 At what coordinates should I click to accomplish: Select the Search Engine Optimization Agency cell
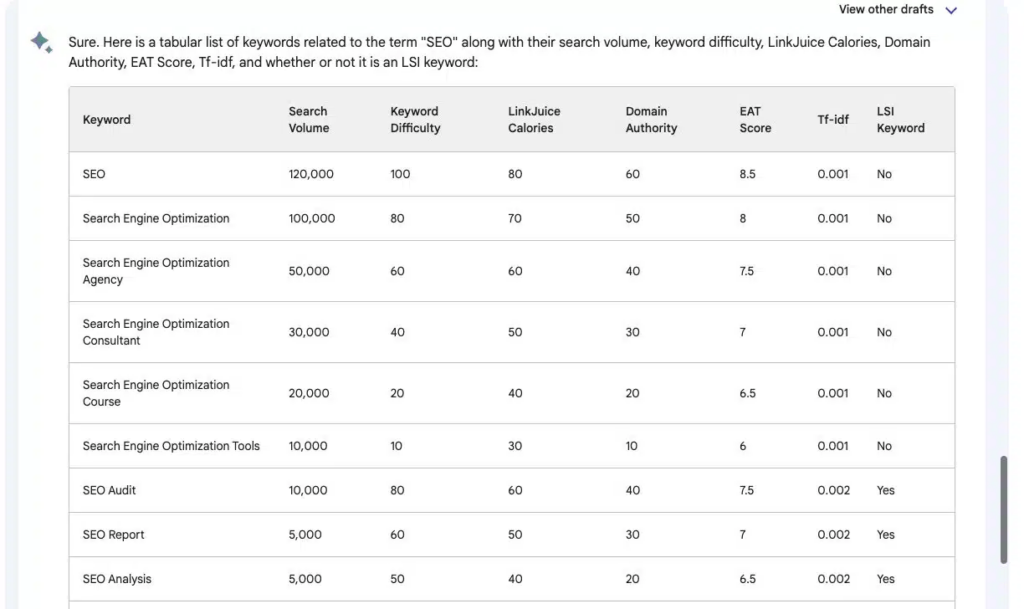(156, 271)
